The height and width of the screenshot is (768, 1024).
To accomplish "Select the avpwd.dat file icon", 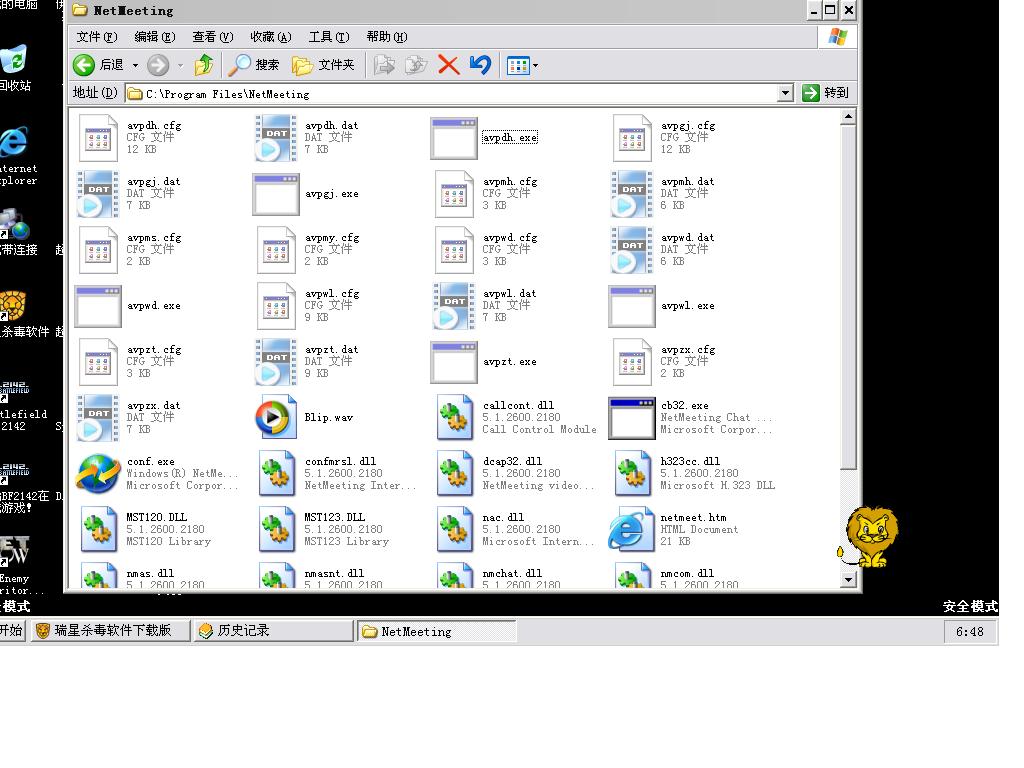I will pyautogui.click(x=632, y=249).
